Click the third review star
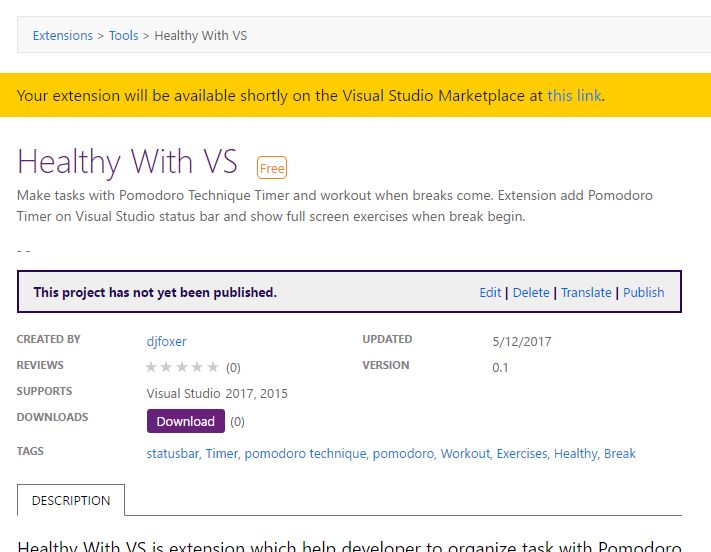711x552 pixels. coord(182,366)
